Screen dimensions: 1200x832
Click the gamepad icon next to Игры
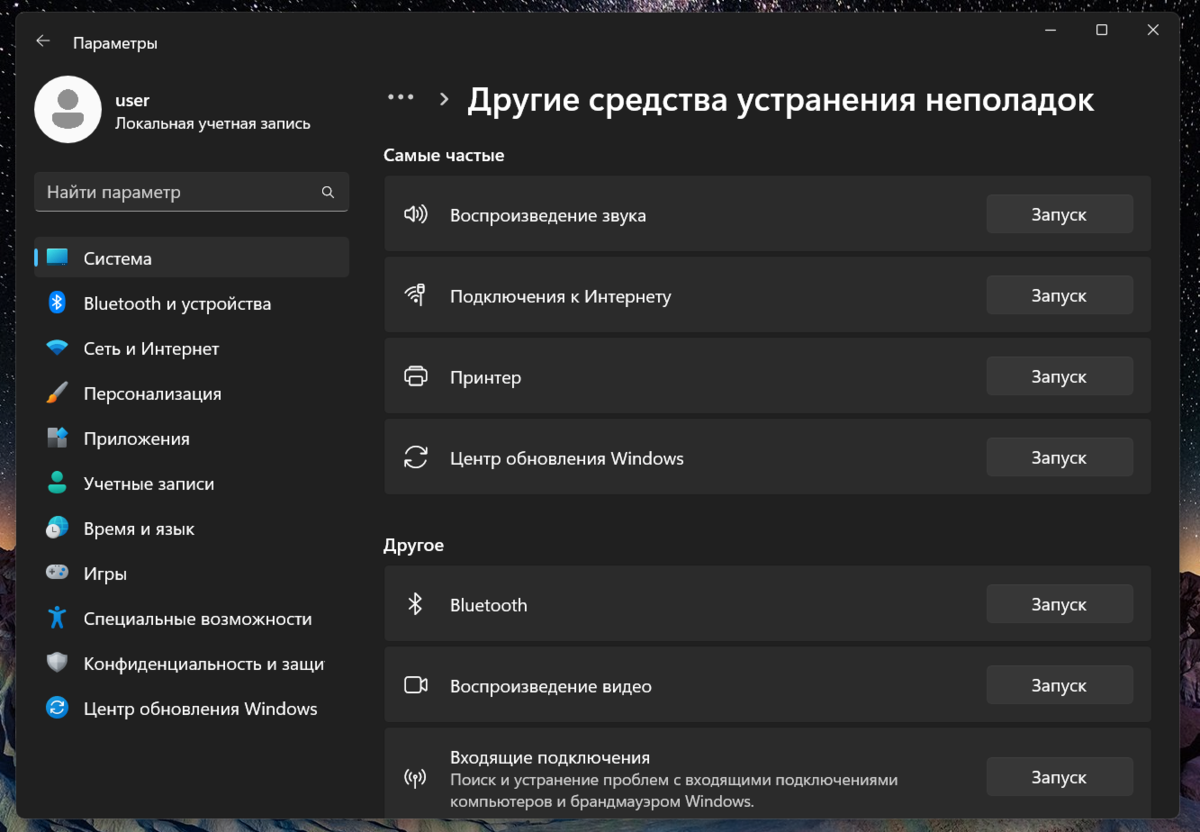[57, 573]
